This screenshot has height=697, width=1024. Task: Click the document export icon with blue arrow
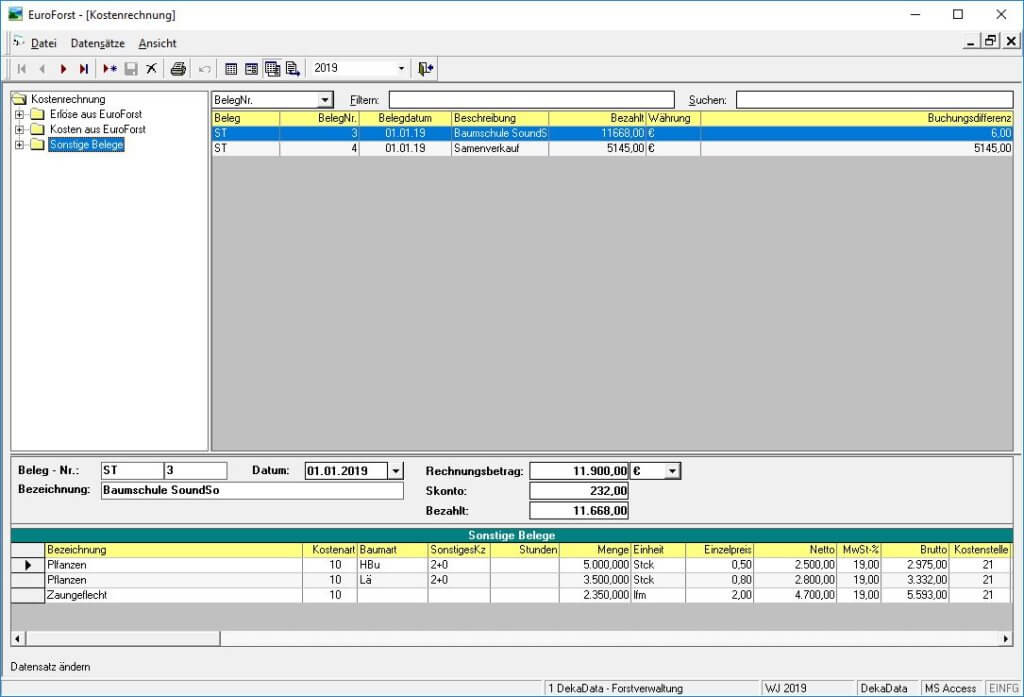pos(293,69)
